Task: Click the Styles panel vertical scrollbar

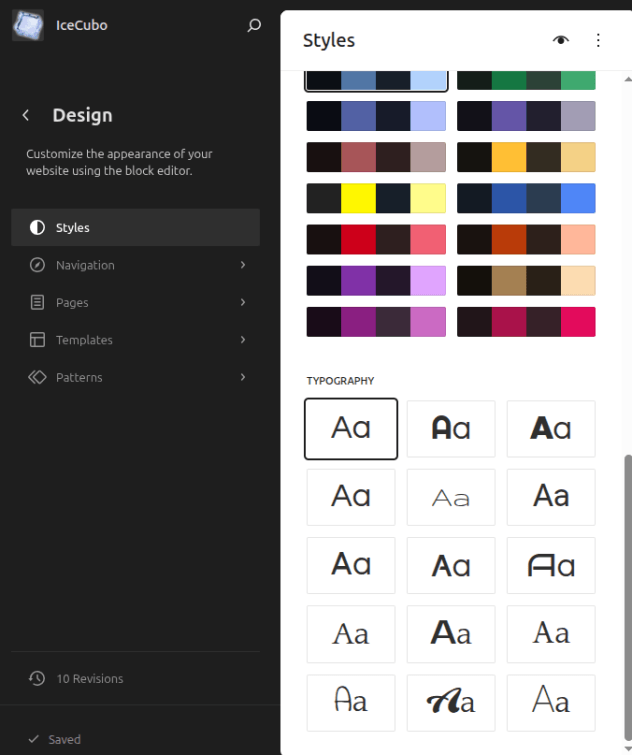Action: point(628,597)
